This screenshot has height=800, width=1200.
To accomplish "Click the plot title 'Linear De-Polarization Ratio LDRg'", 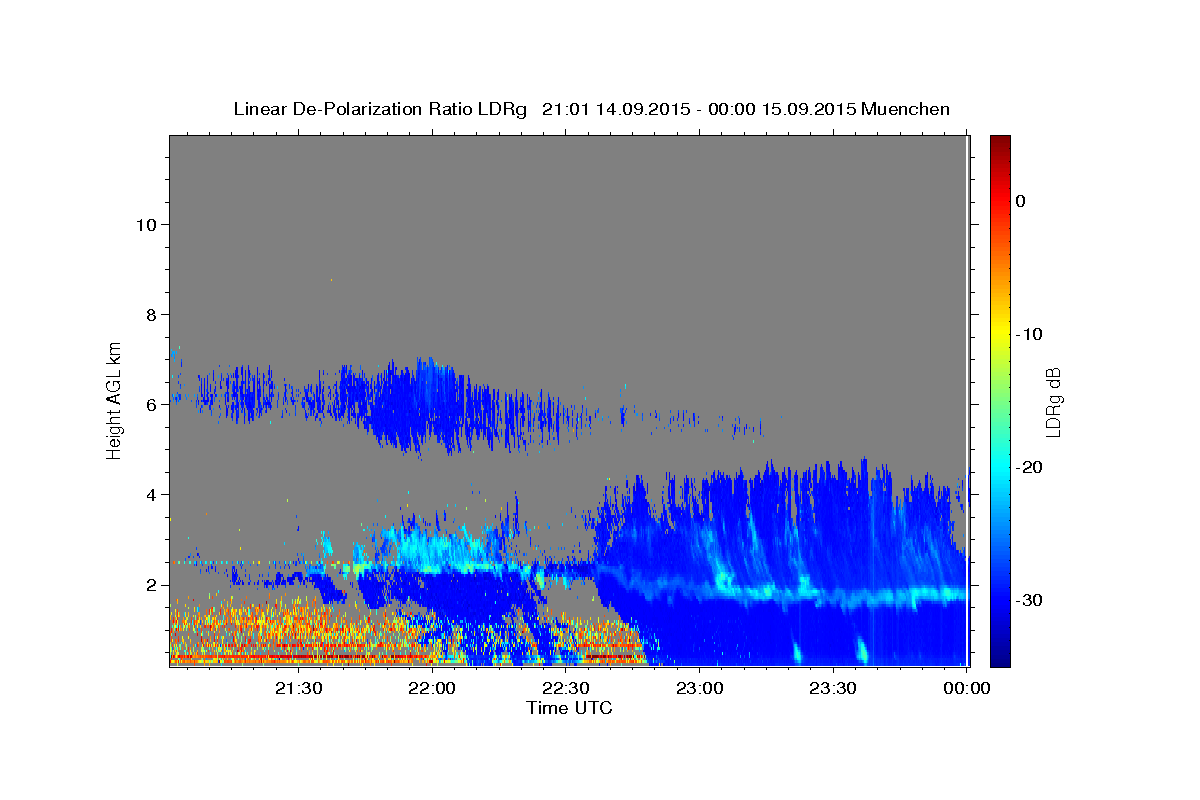I will coord(379,109).
